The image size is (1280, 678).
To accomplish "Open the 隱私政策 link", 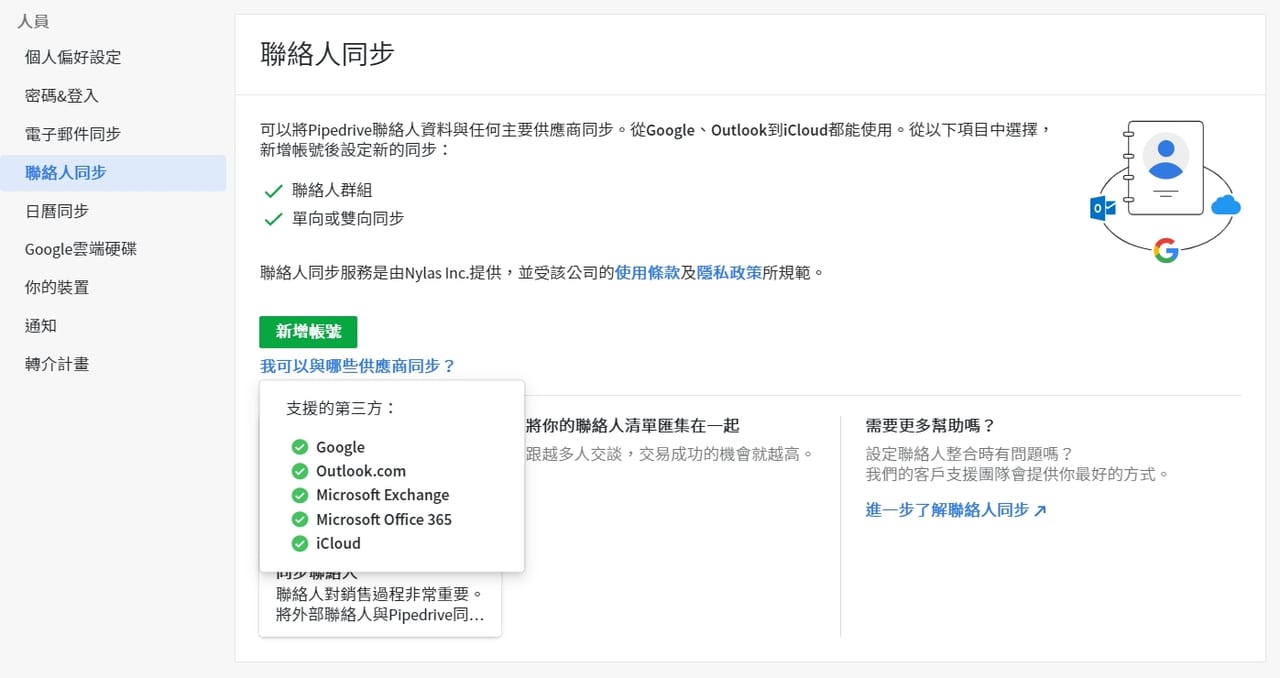I will (729, 272).
